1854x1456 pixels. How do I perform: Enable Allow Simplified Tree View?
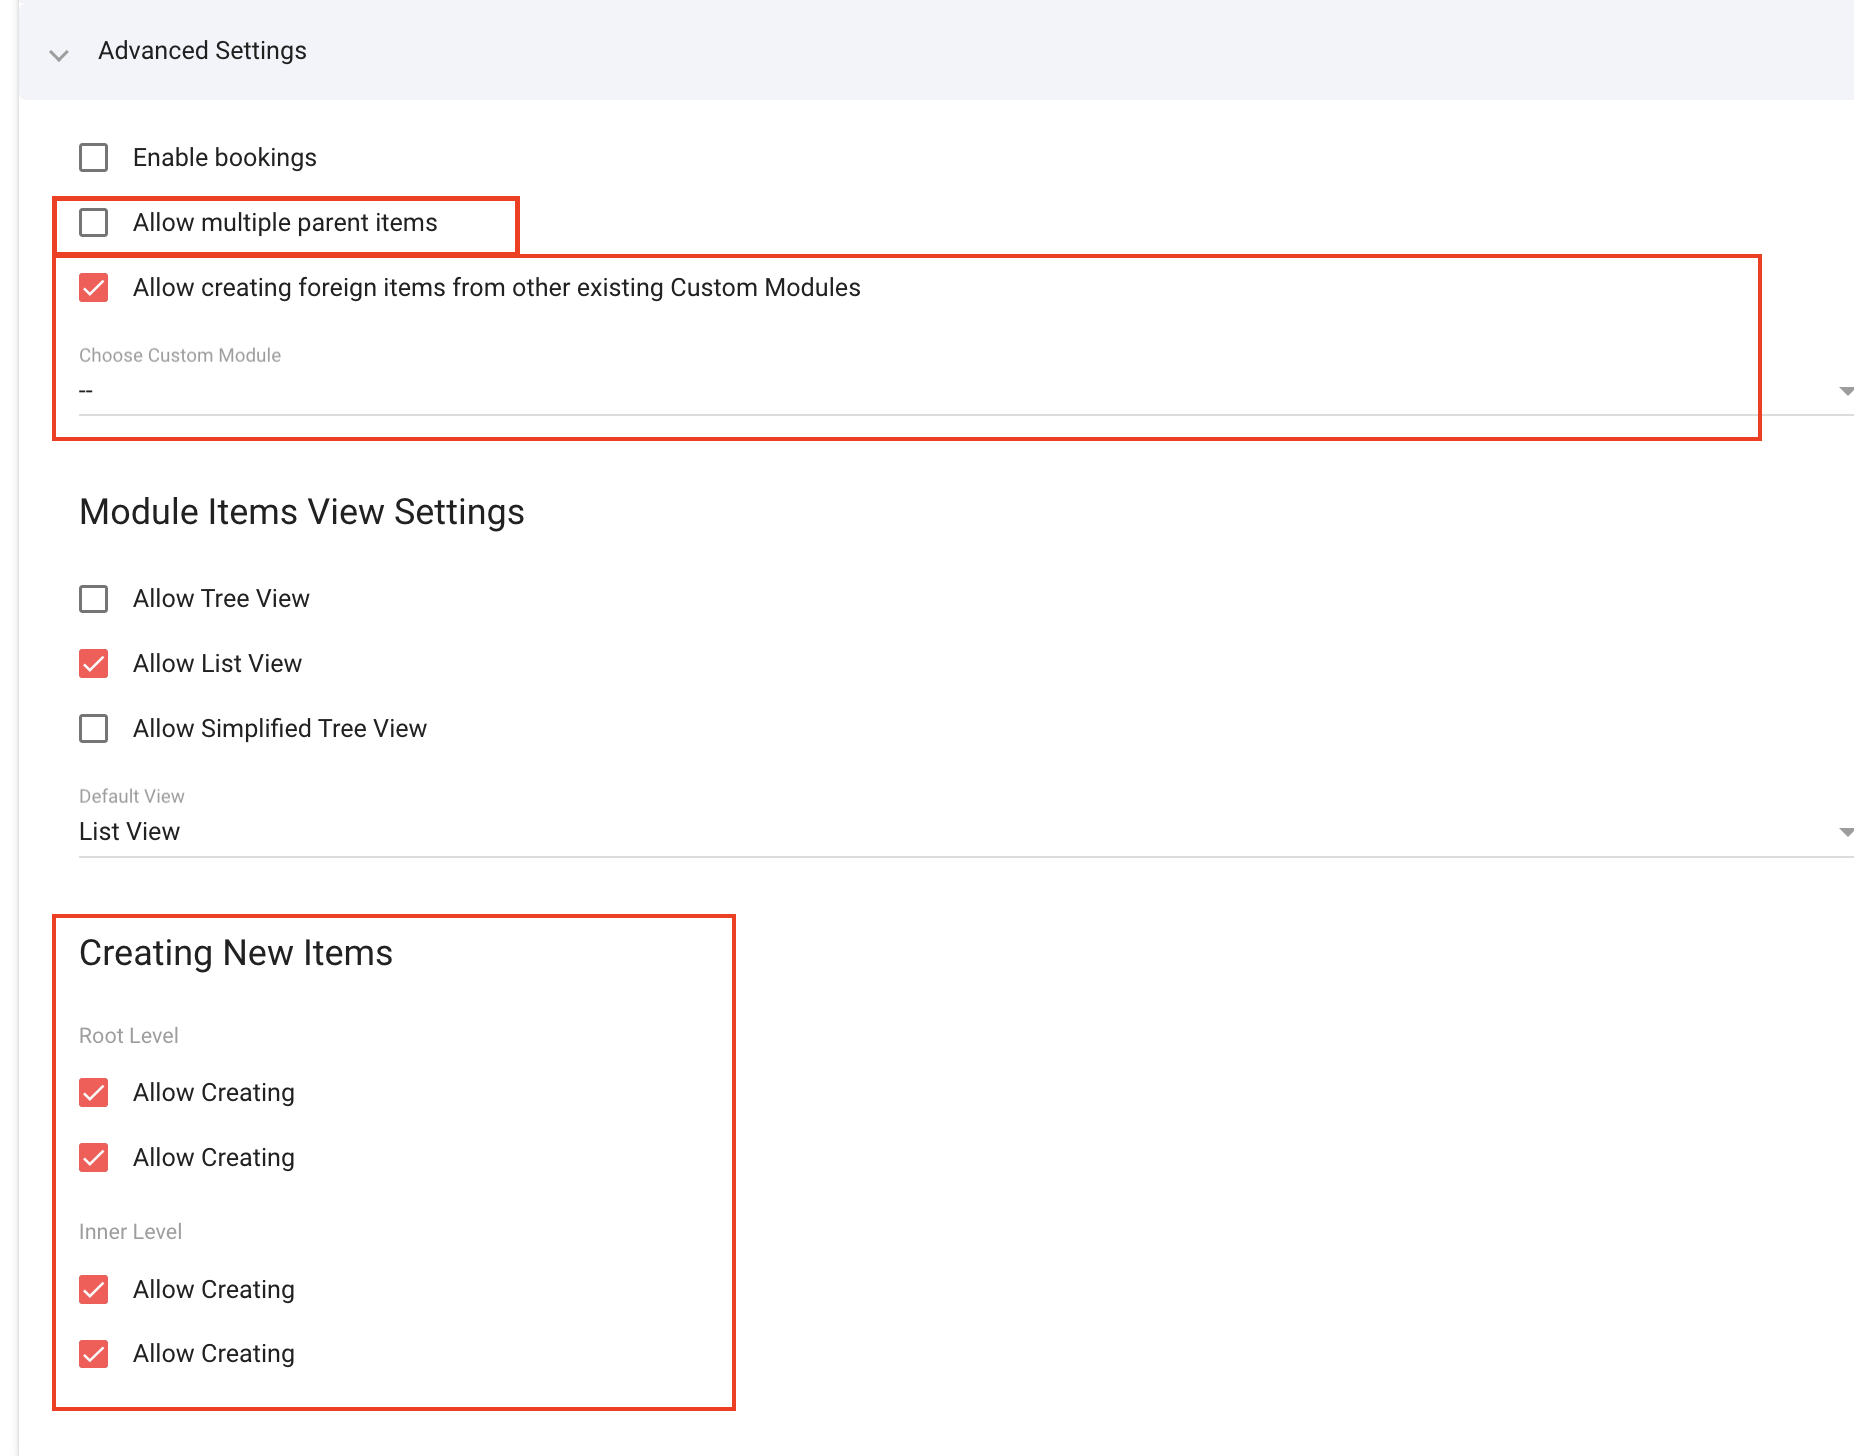pos(94,729)
